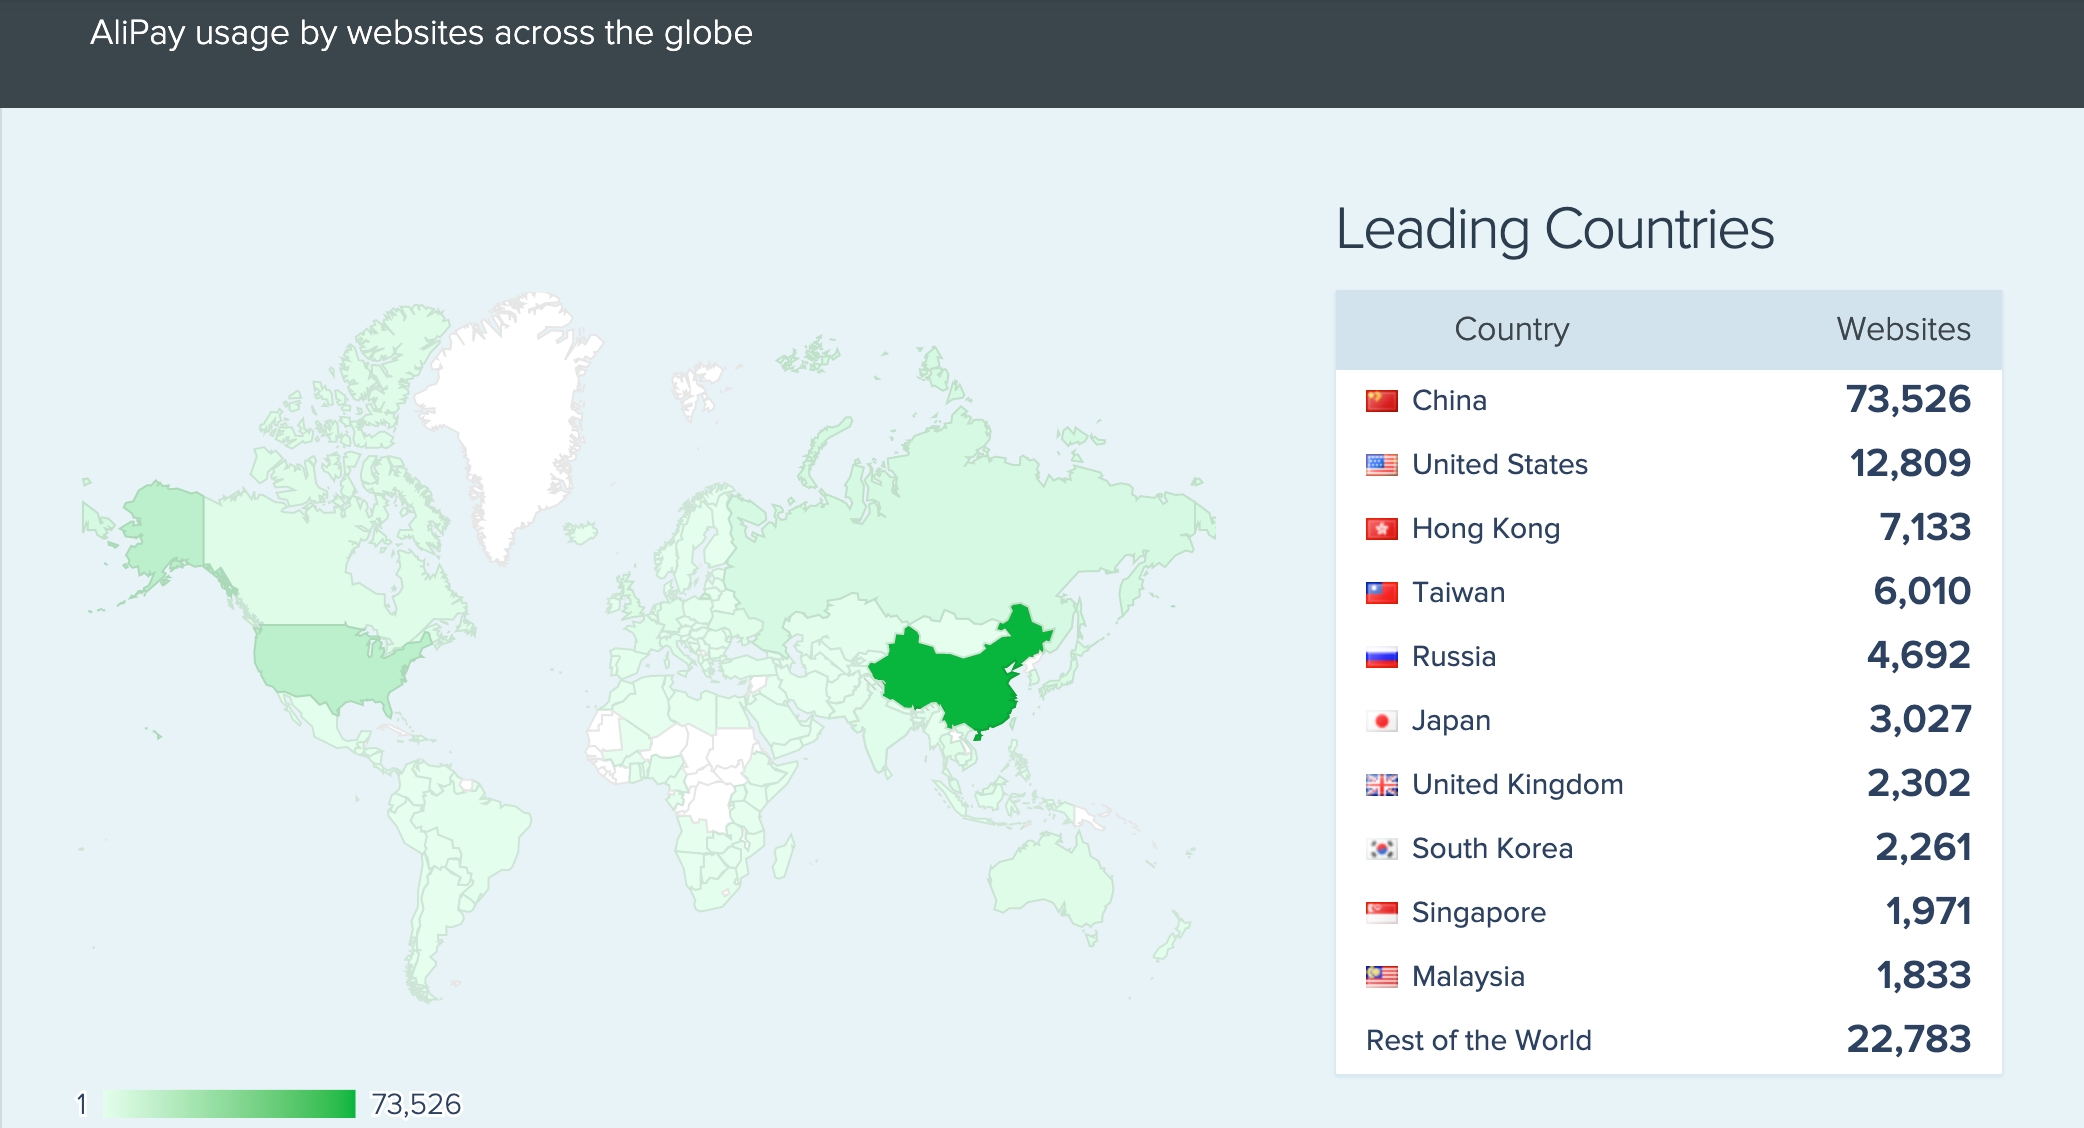The height and width of the screenshot is (1128, 2084).
Task: Click the website count 7,133
Action: [1925, 528]
